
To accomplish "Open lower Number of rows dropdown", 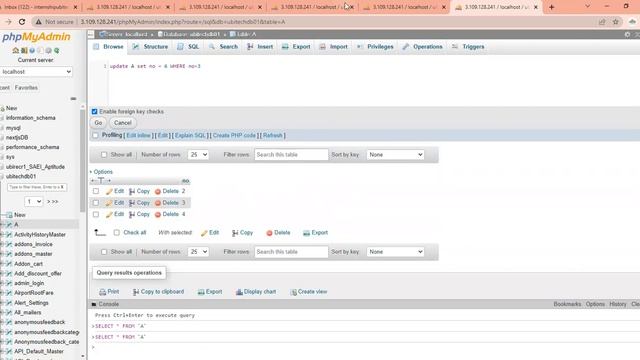I will (x=198, y=252).
